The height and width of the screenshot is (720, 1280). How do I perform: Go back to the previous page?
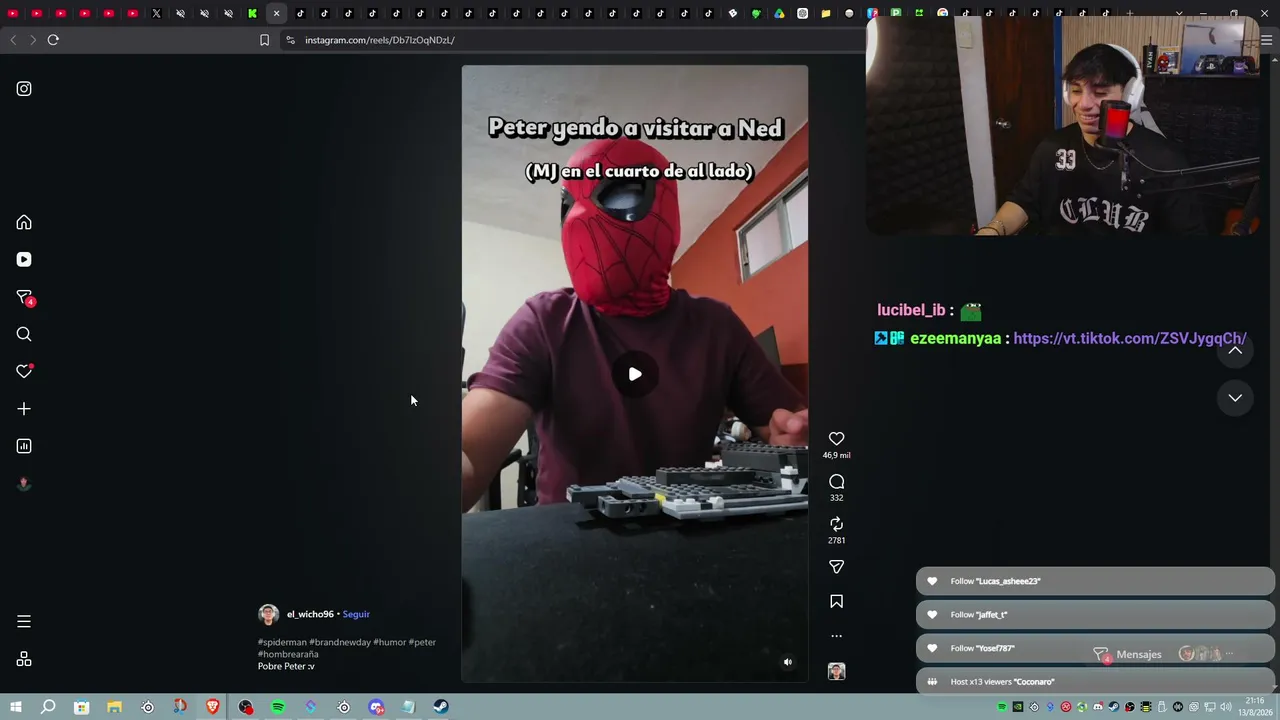pyautogui.click(x=13, y=40)
